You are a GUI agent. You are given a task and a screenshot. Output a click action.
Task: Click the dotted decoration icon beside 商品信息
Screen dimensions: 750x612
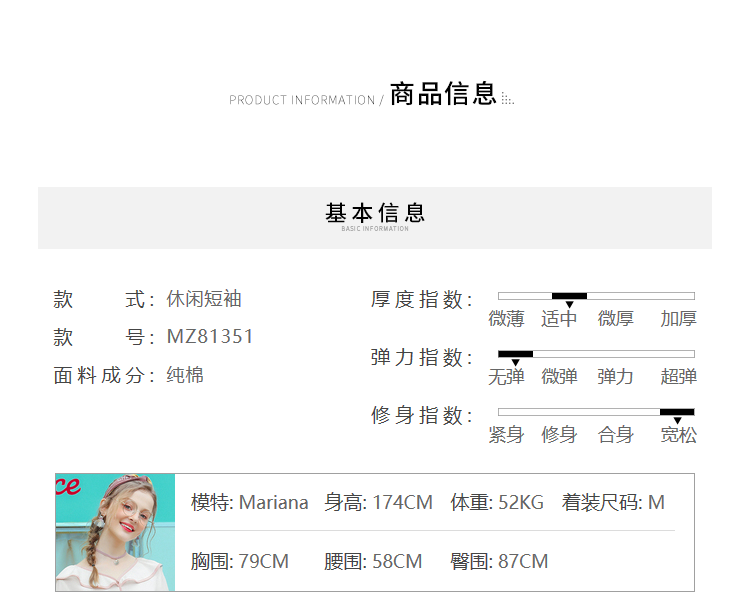pyautogui.click(x=507, y=99)
